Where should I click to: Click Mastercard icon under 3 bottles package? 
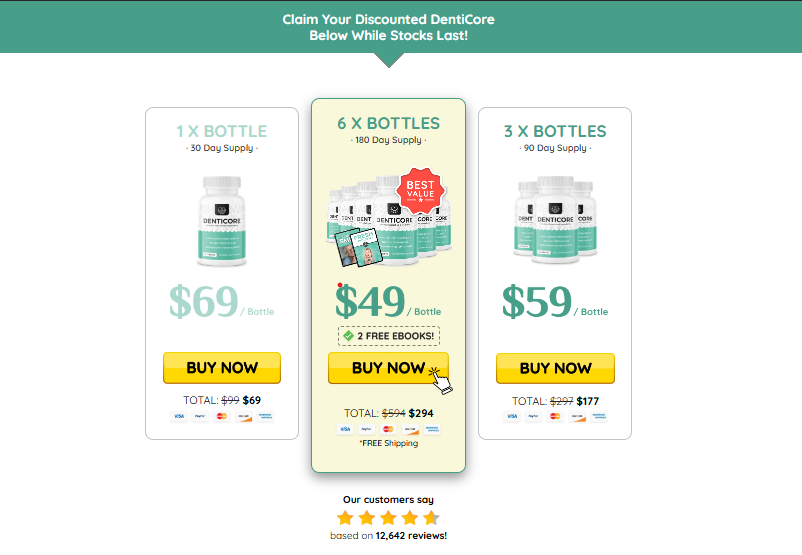[x=555, y=416]
